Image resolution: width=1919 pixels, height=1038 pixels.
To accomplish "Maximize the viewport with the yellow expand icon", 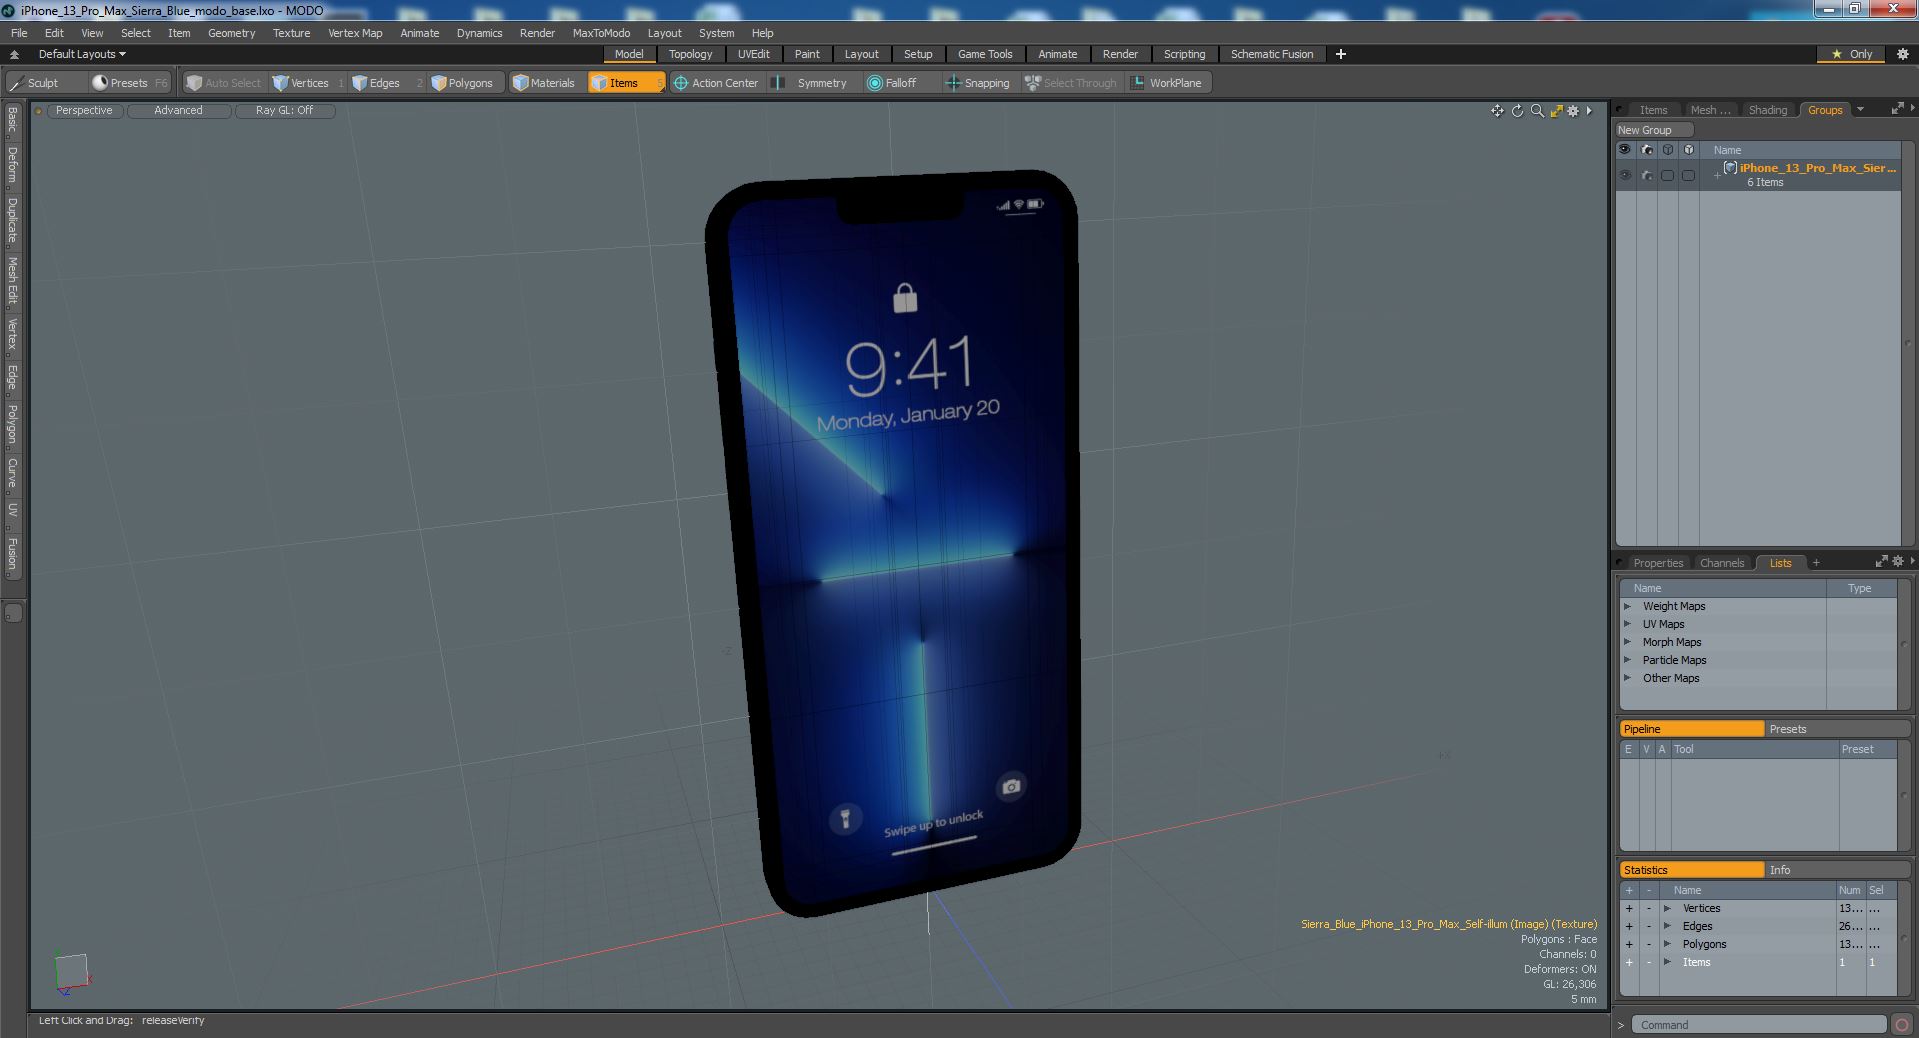I will click(x=1556, y=111).
